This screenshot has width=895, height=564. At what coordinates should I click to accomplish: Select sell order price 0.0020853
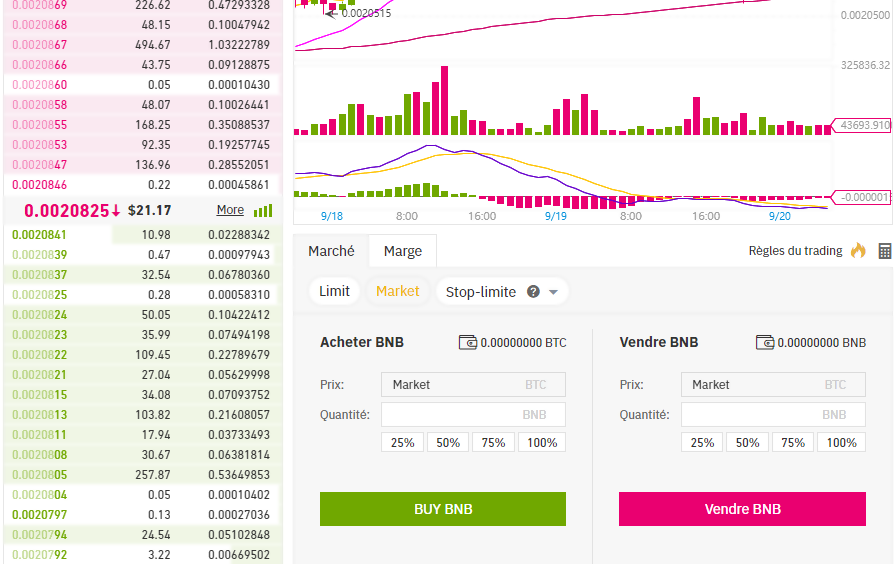tap(39, 145)
